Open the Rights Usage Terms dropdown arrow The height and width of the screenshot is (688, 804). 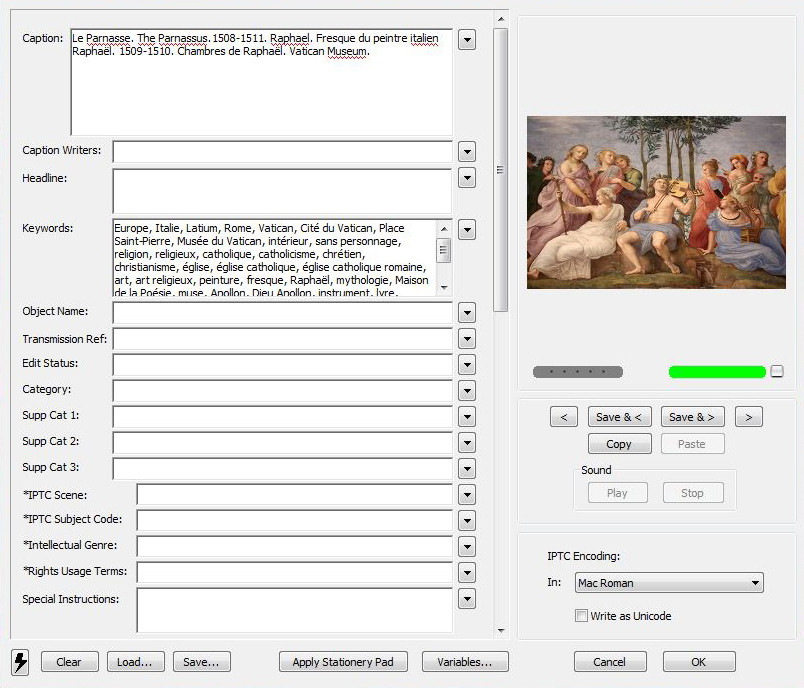click(467, 573)
